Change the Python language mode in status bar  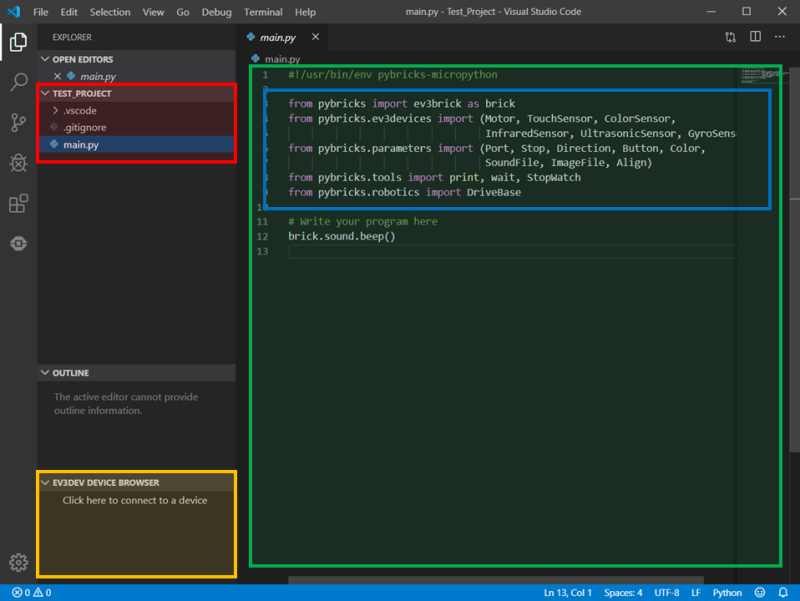click(727, 593)
